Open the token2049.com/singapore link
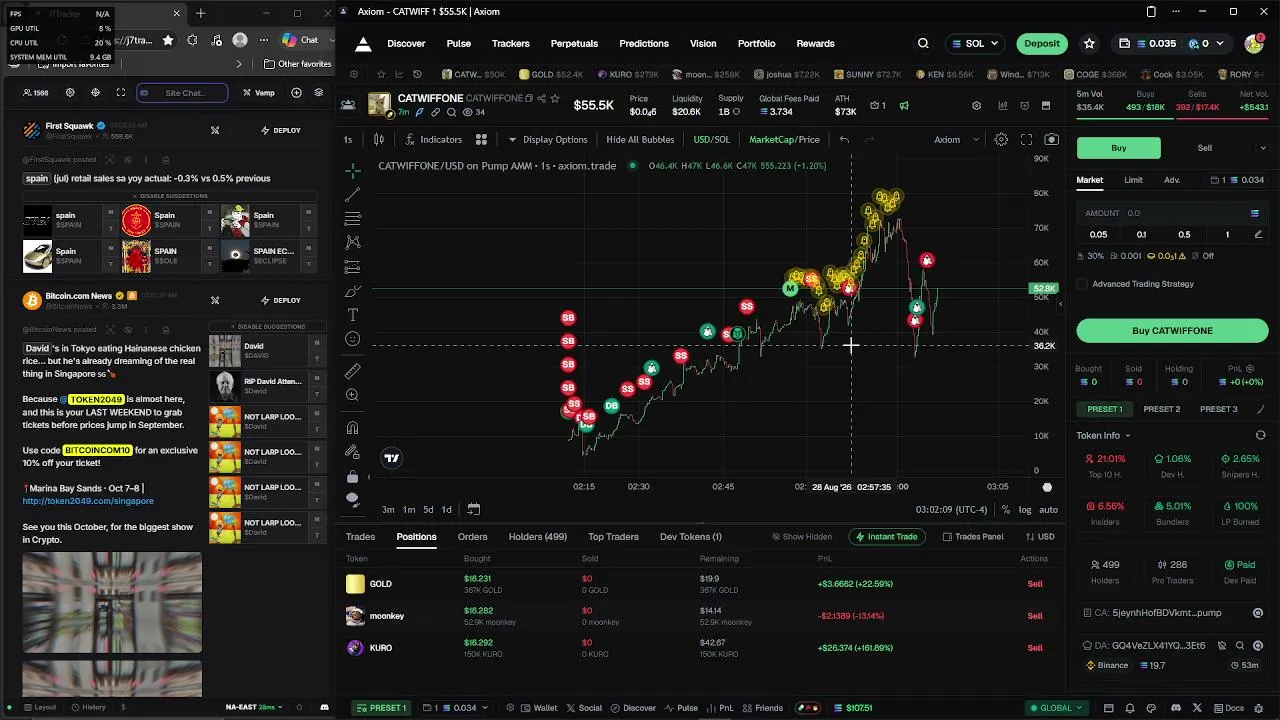The height and width of the screenshot is (720, 1280). [x=88, y=501]
